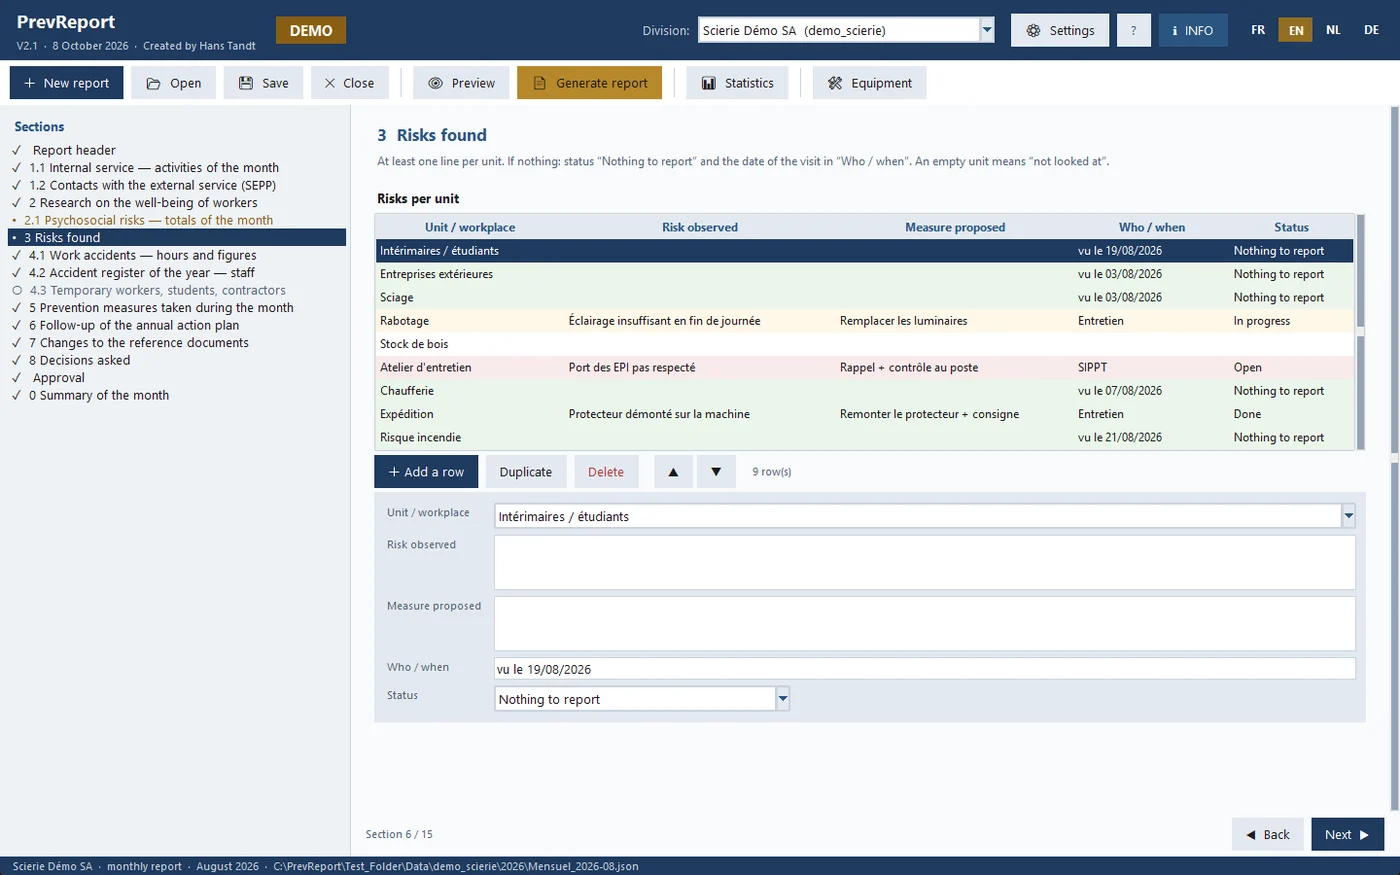
Task: Click the Measure proposed text field
Action: (925, 624)
